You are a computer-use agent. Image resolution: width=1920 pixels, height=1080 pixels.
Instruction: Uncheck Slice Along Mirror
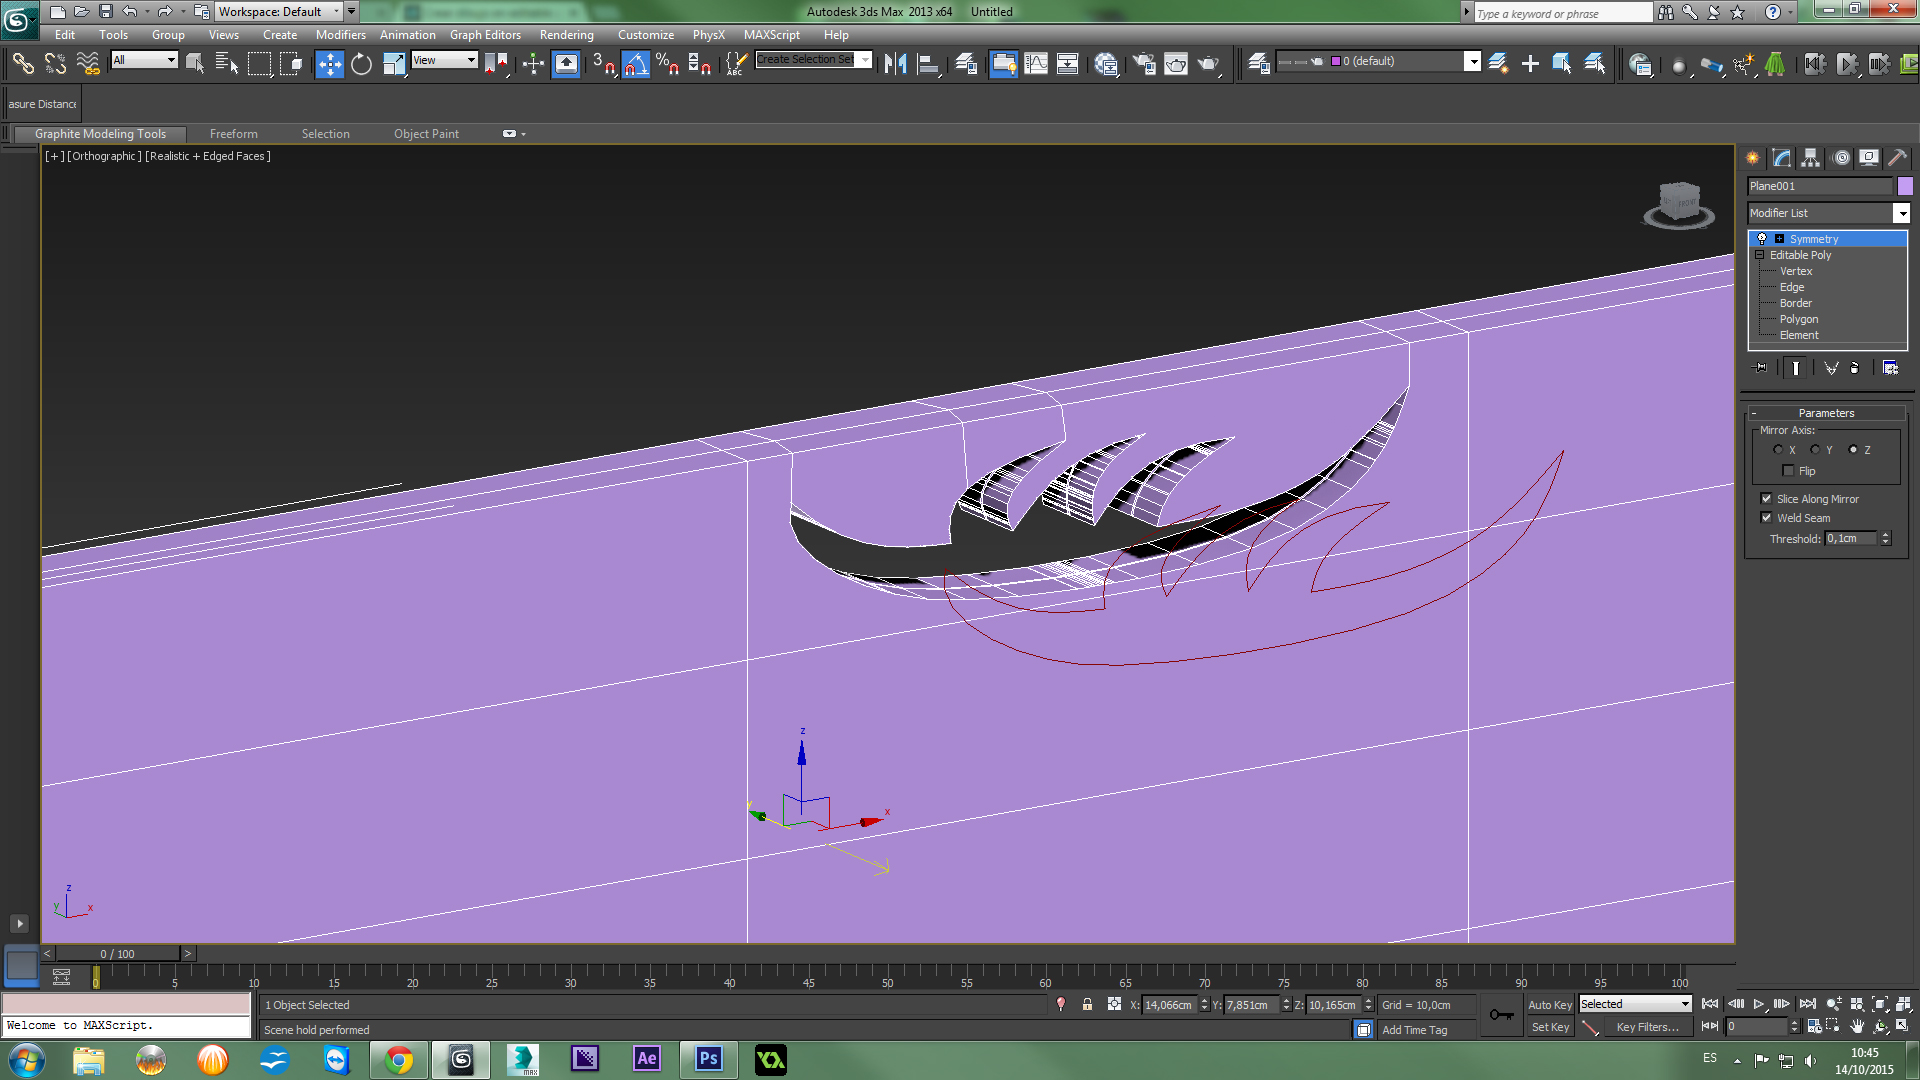point(1766,499)
